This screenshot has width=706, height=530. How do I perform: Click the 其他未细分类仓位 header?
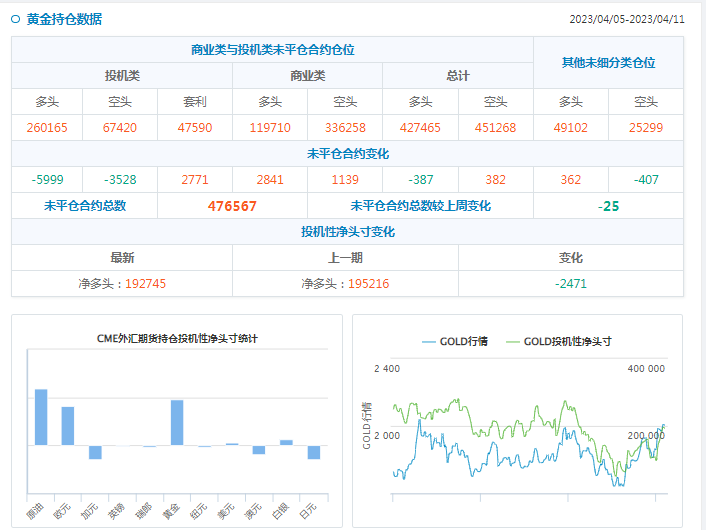click(608, 63)
